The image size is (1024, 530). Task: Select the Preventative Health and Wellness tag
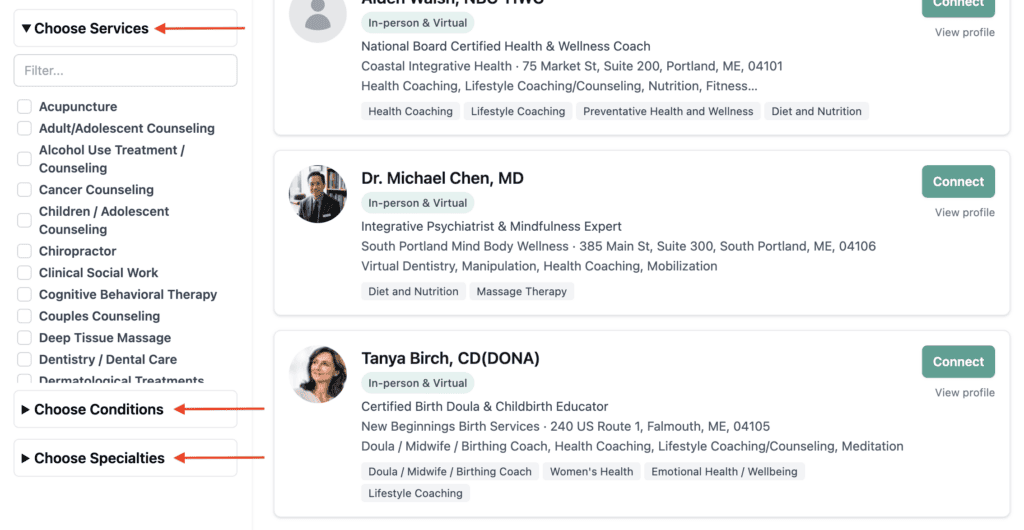pyautogui.click(x=668, y=112)
